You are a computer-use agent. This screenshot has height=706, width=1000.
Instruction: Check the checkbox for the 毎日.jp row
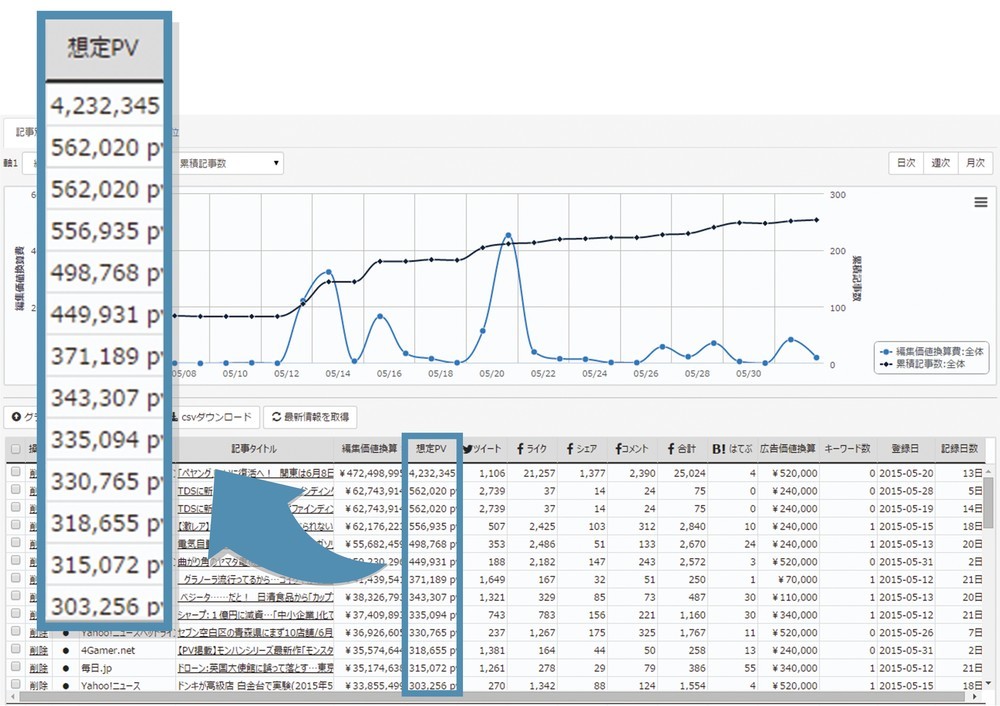tap(14, 667)
